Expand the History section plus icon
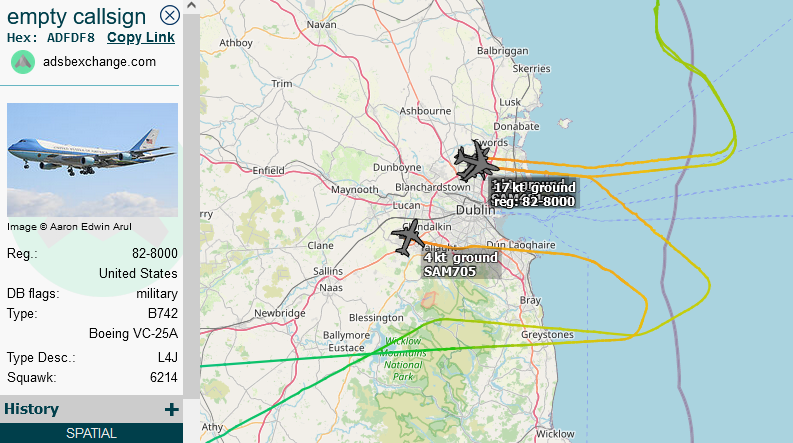Viewport: 793px width, 443px height. click(x=171, y=409)
